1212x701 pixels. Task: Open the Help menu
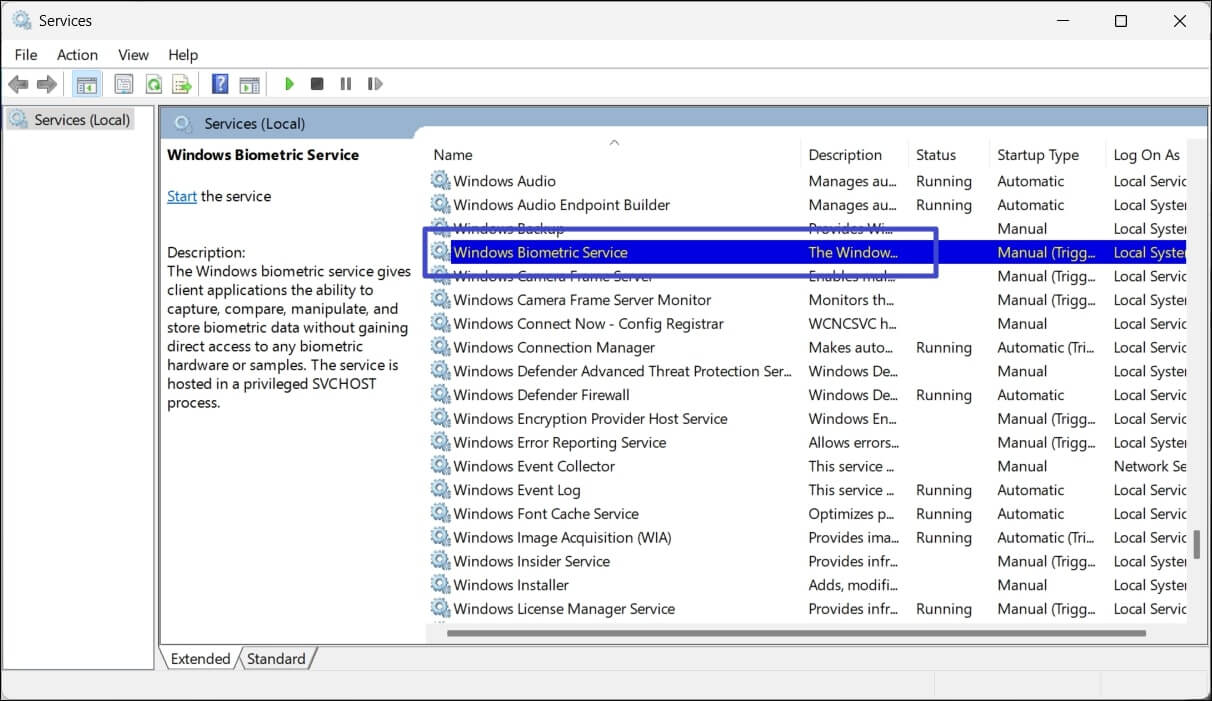coord(183,55)
